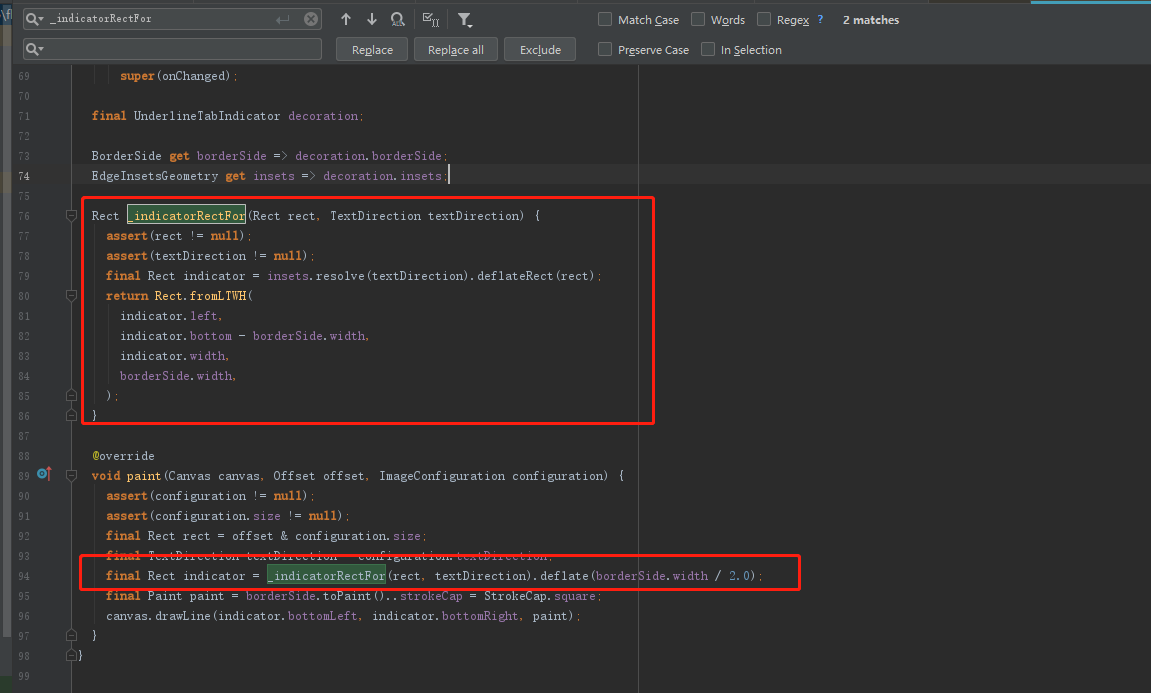Click highlighted _indicatorRectFor on line 94

click(326, 576)
